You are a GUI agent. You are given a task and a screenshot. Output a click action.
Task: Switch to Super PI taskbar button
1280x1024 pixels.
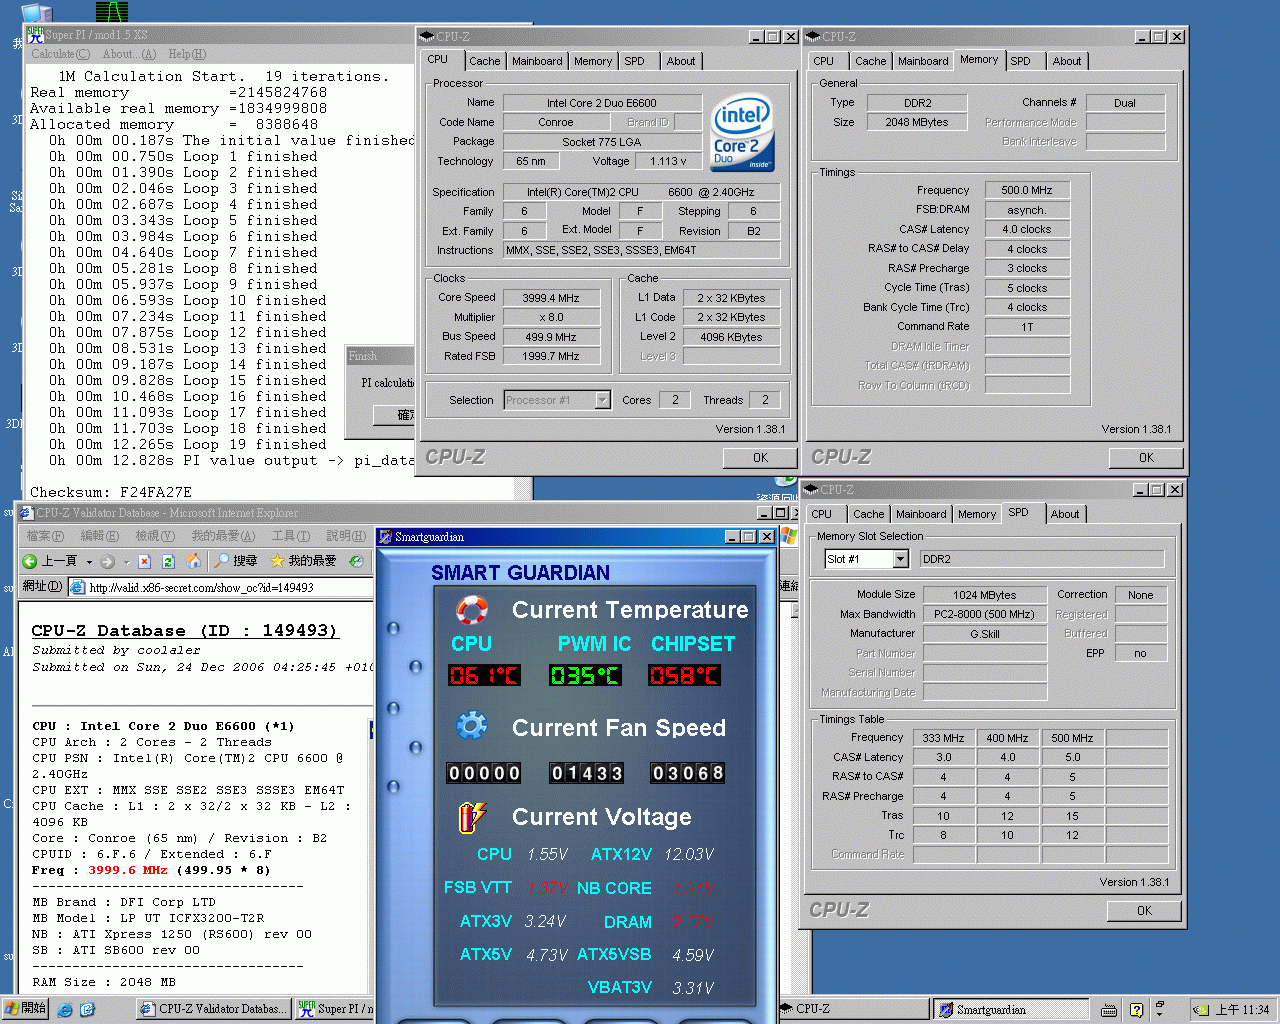point(335,1009)
